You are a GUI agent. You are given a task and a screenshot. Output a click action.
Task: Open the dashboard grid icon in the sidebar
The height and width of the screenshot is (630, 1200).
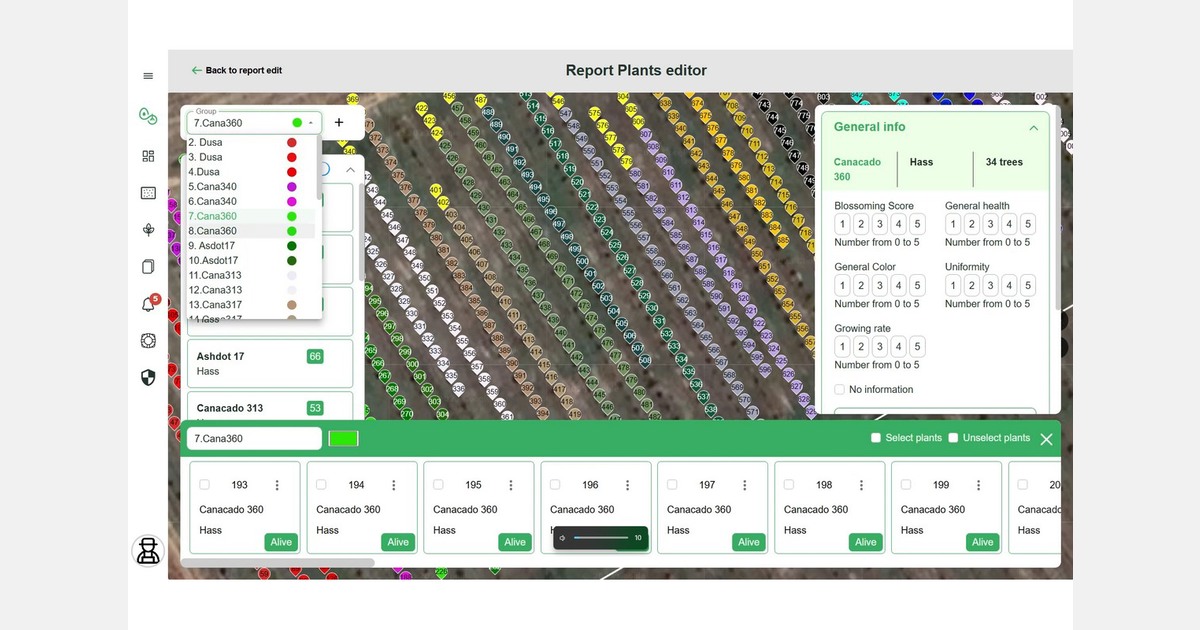click(x=148, y=156)
